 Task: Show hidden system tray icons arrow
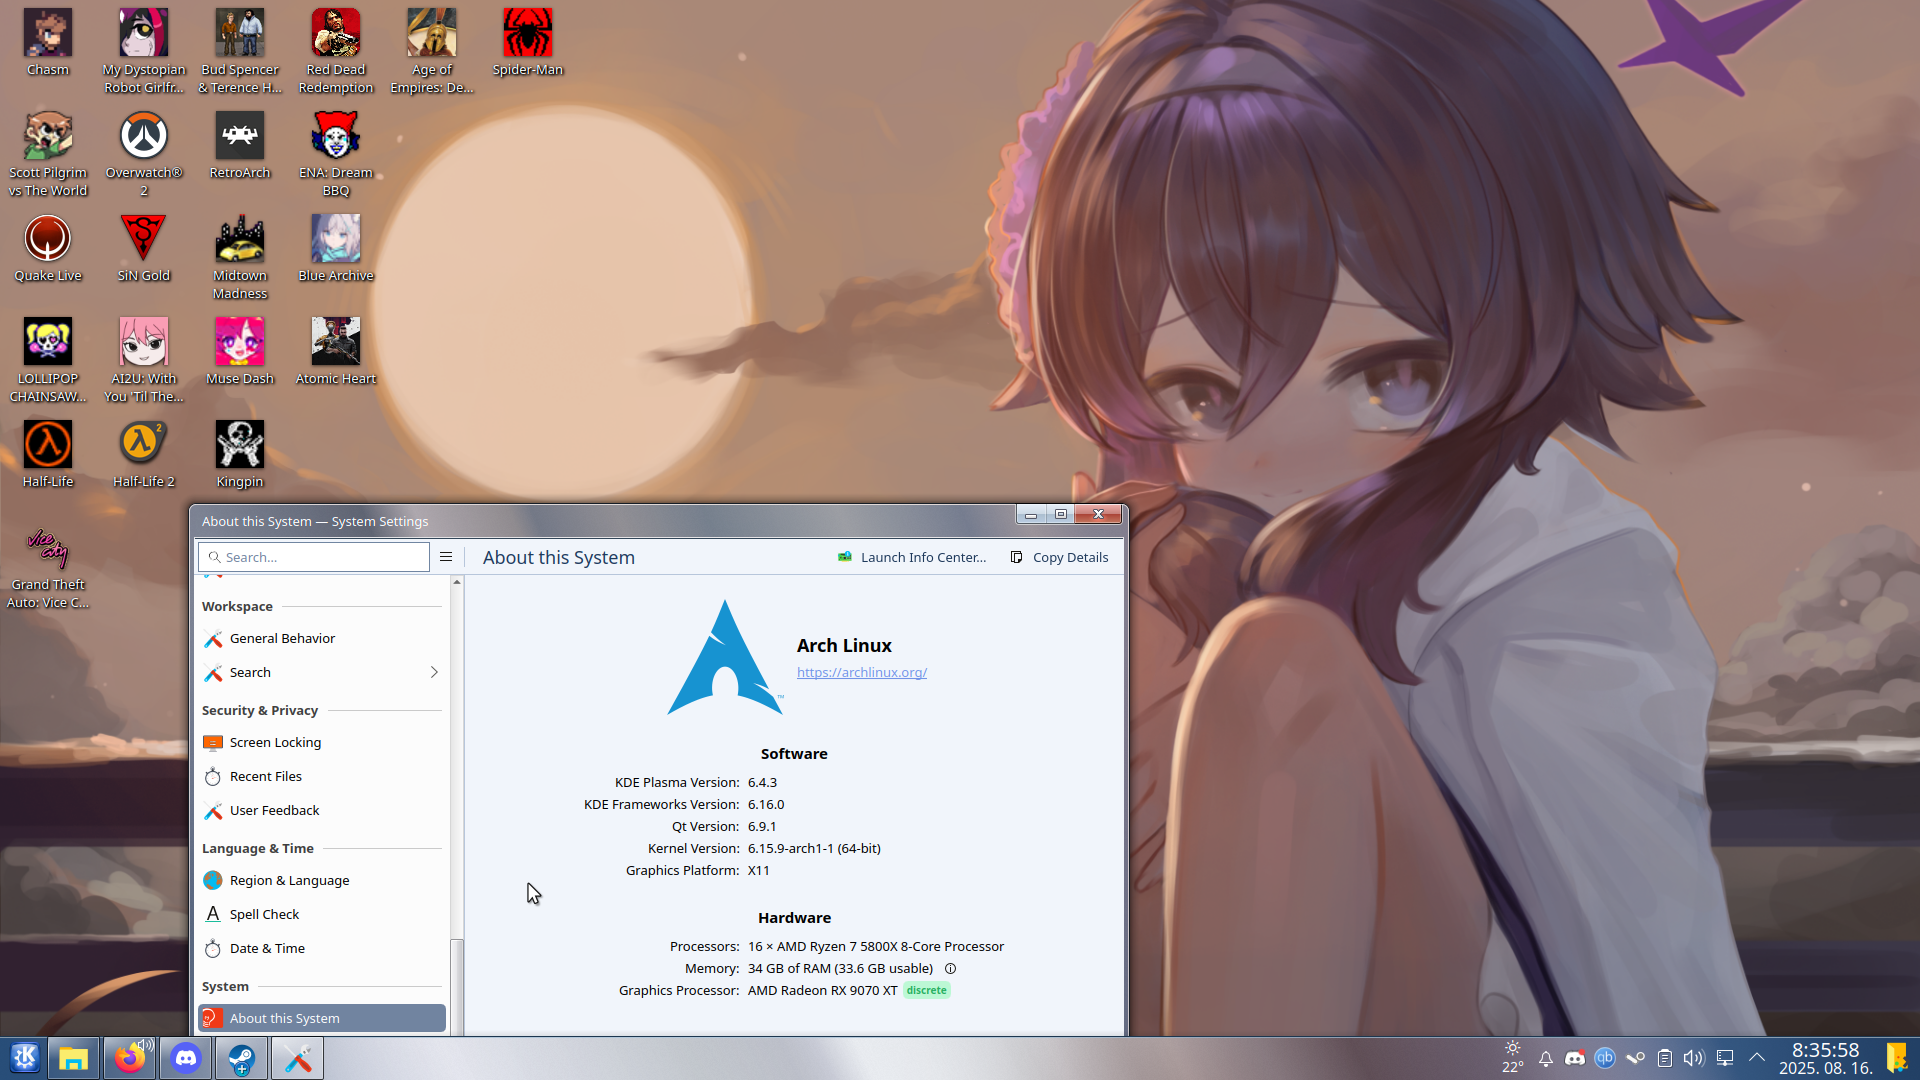point(1756,1058)
